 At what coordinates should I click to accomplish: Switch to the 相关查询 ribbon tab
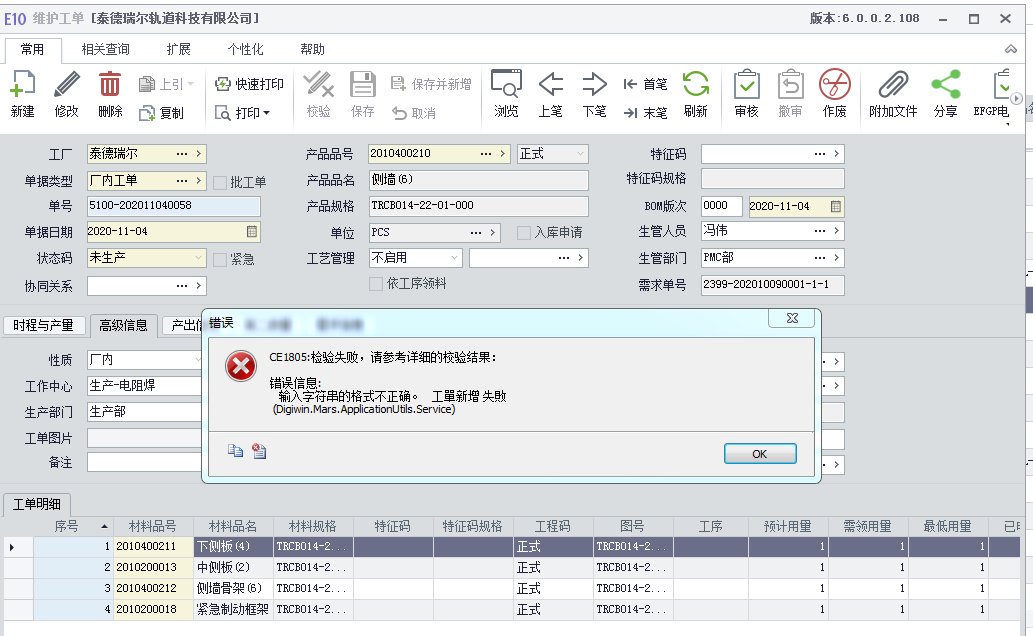click(x=105, y=49)
